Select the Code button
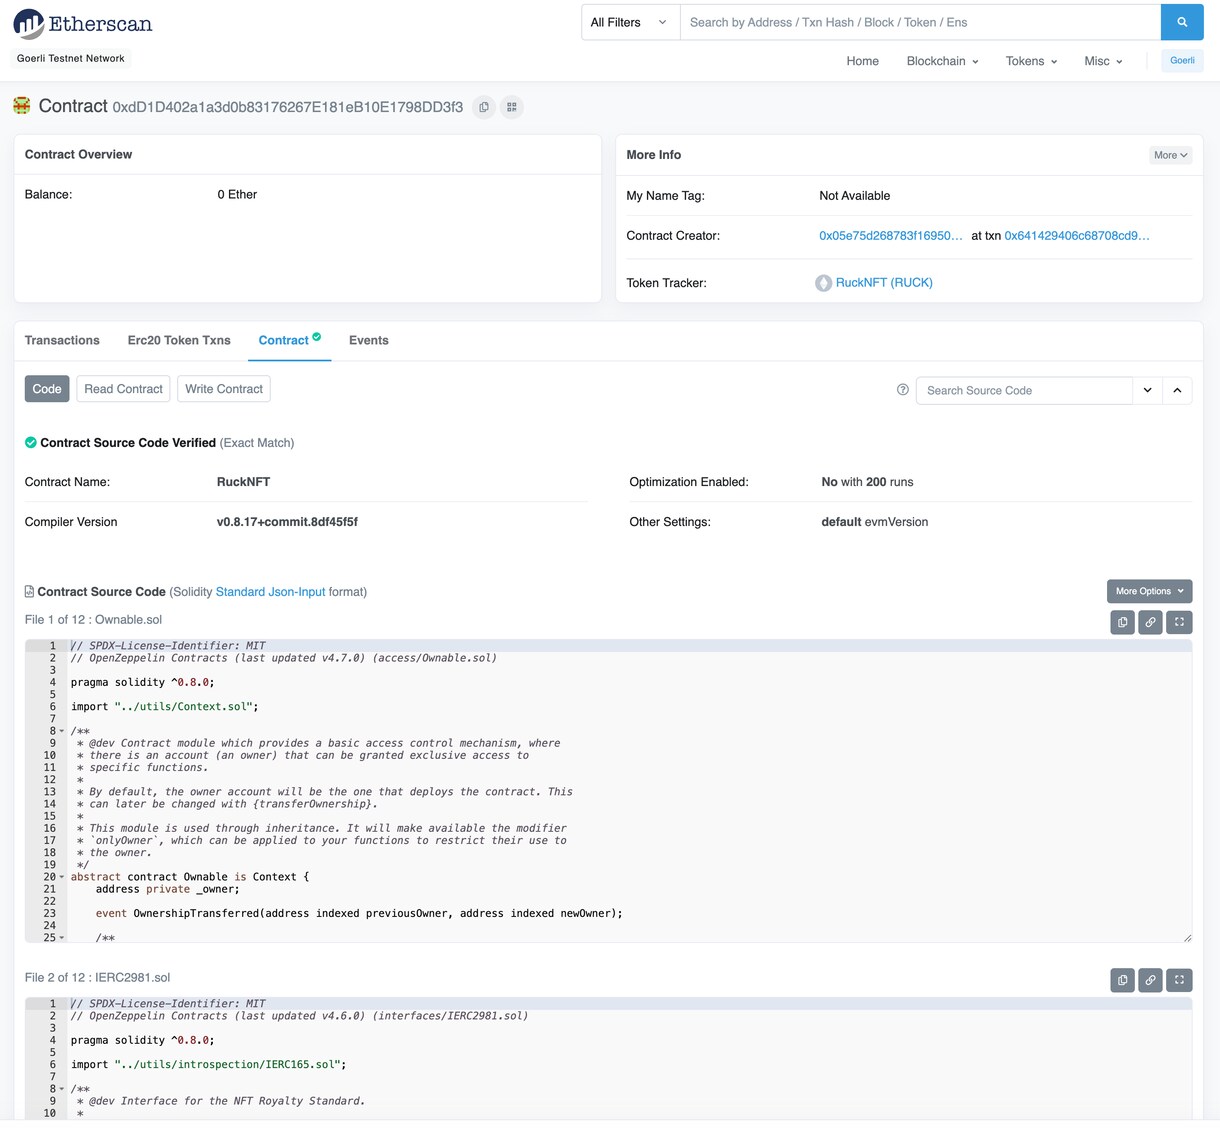1220x1128 pixels. 47,389
